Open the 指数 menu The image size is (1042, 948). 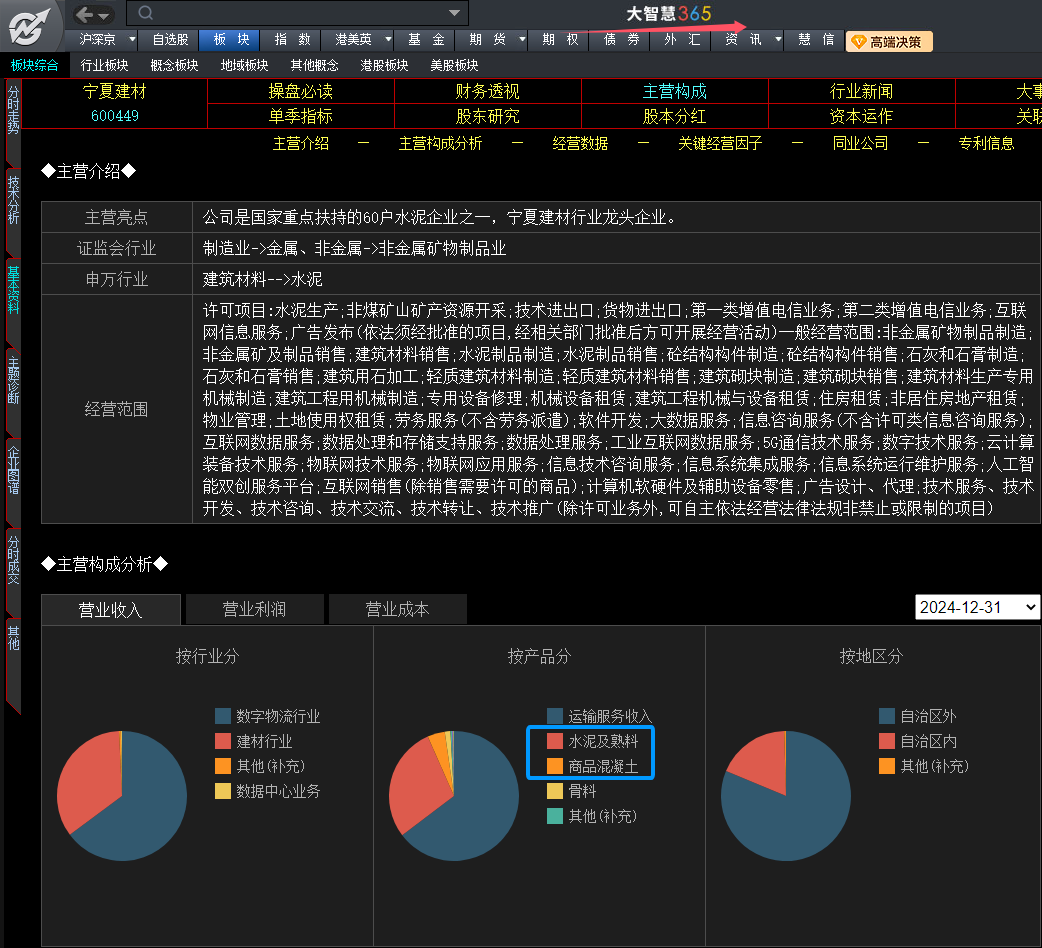[292, 40]
